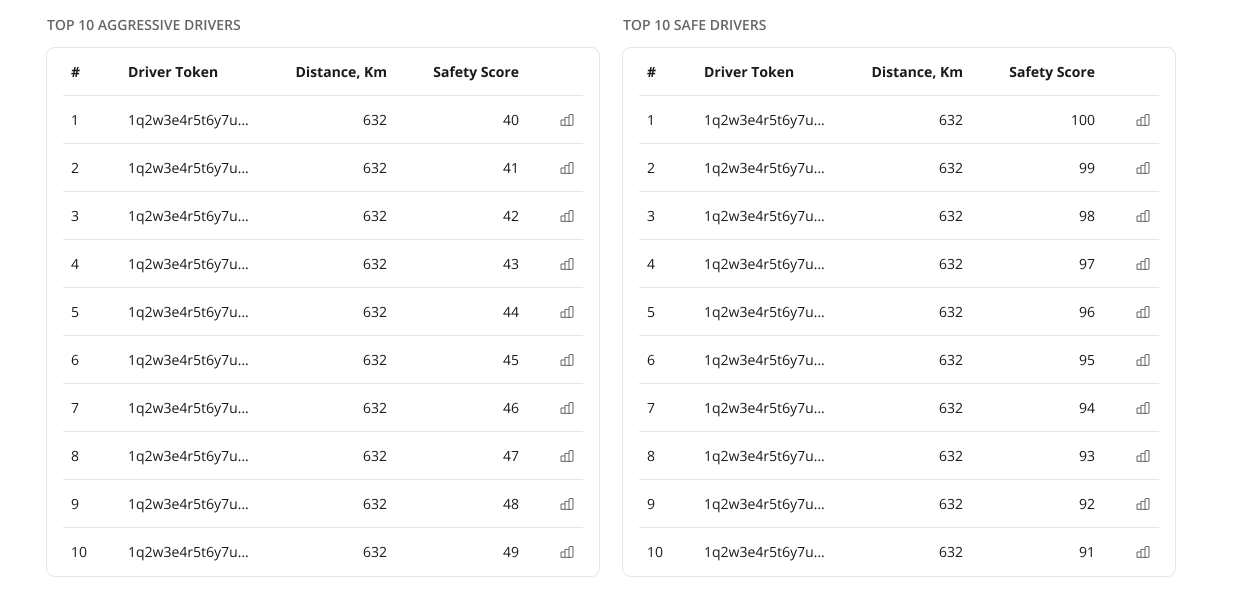1242x608 pixels.
Task: Open chart icon for aggressive driver score 45
Action: tap(567, 360)
